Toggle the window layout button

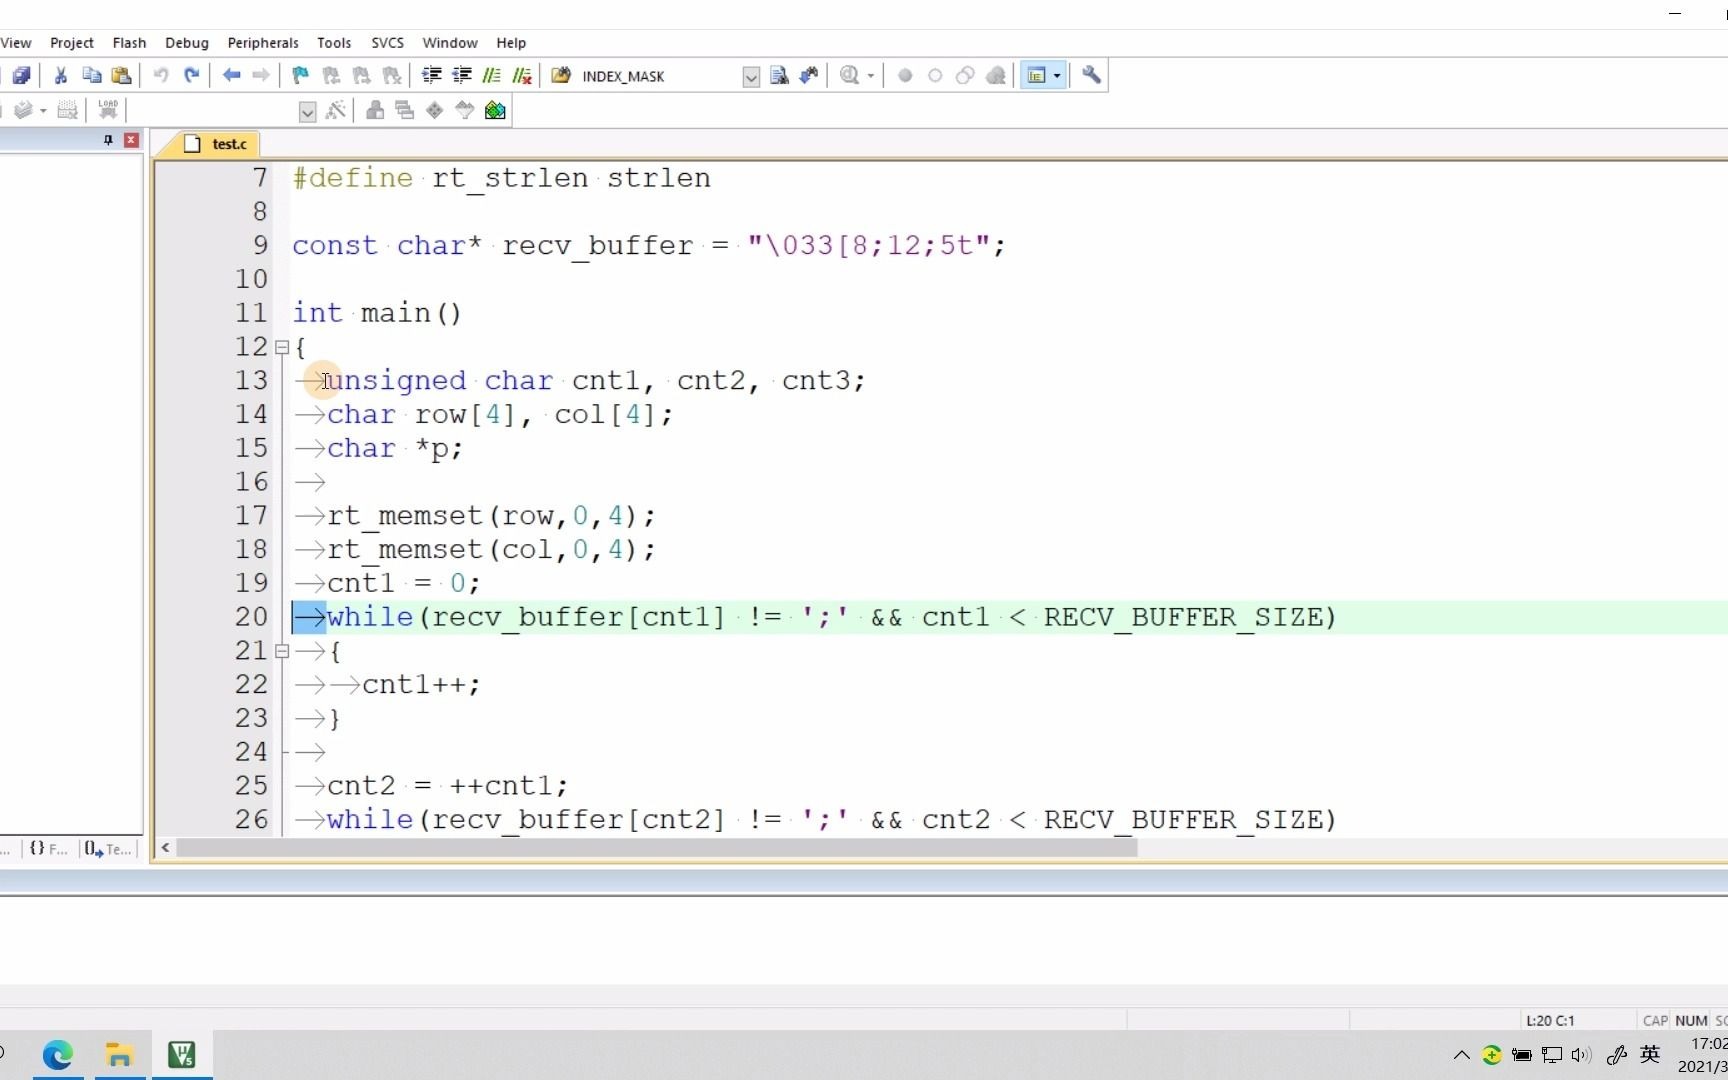tap(1036, 75)
